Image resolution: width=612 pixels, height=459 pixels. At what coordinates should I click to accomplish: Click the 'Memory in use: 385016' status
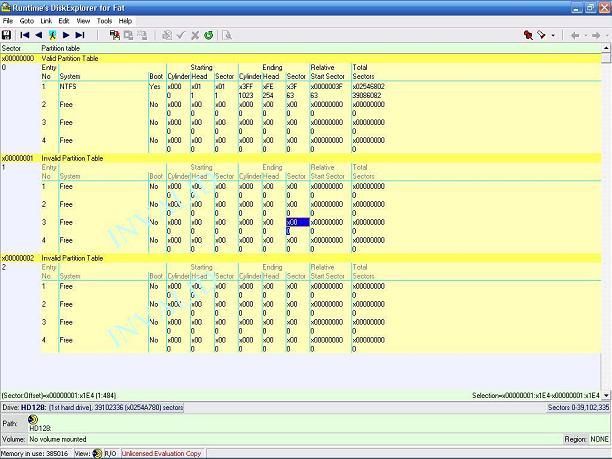pos(35,454)
